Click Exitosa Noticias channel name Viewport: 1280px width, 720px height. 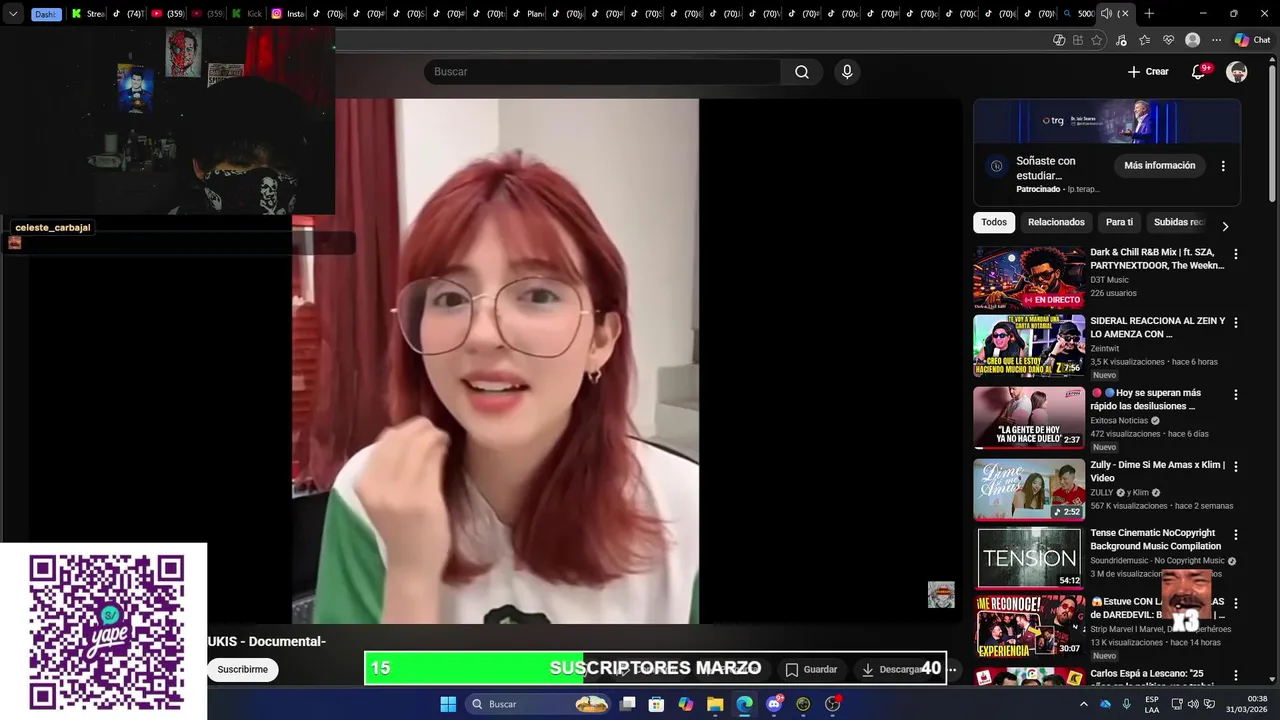pos(1119,421)
